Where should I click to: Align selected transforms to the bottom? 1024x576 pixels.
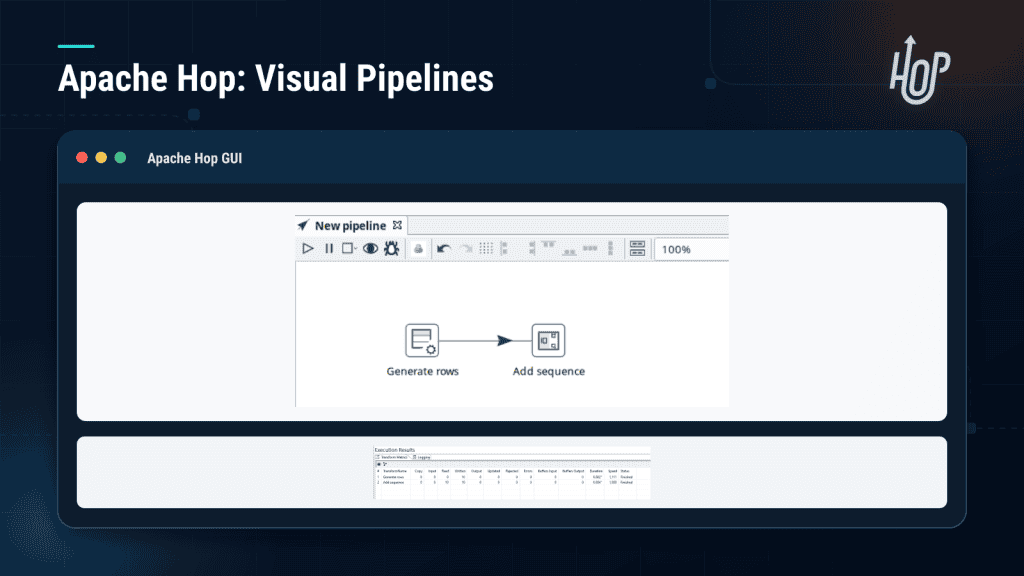pyautogui.click(x=569, y=251)
